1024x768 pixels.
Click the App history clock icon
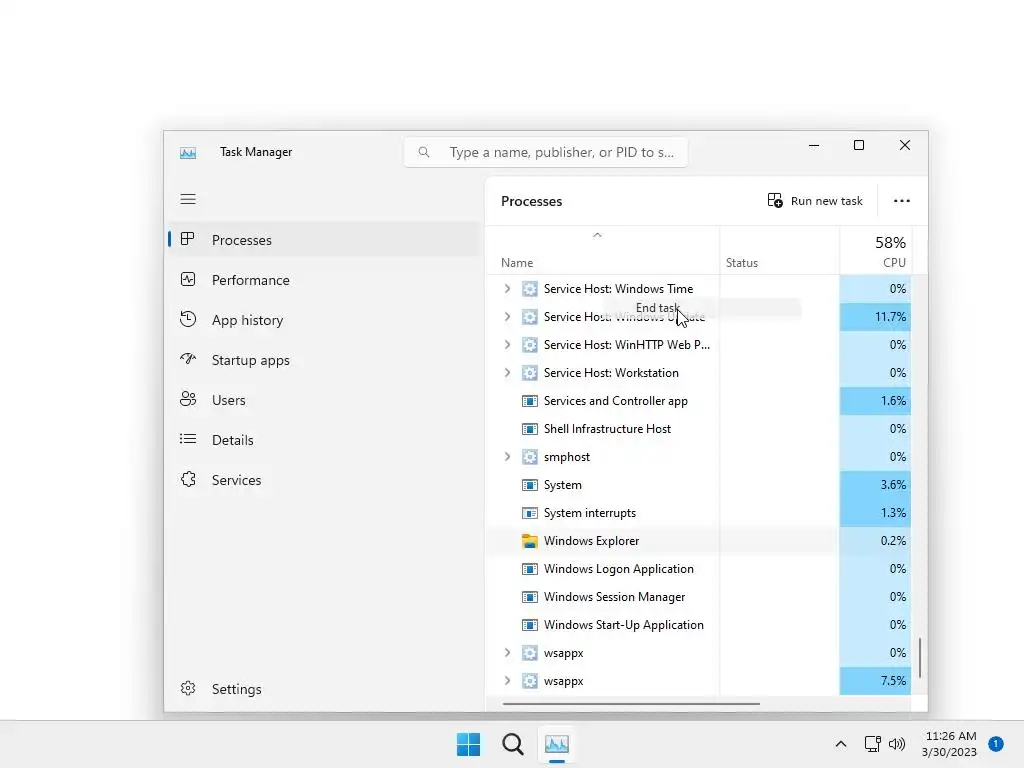(x=188, y=319)
